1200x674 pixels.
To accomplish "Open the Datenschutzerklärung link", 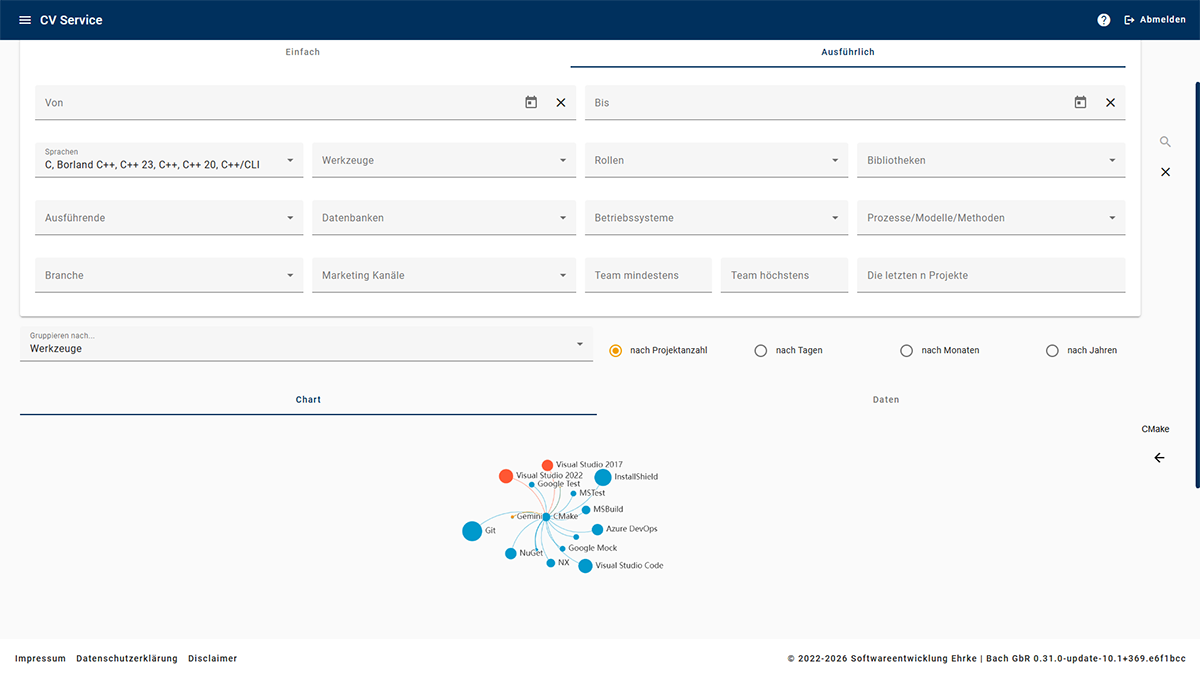I will pyautogui.click(x=127, y=658).
